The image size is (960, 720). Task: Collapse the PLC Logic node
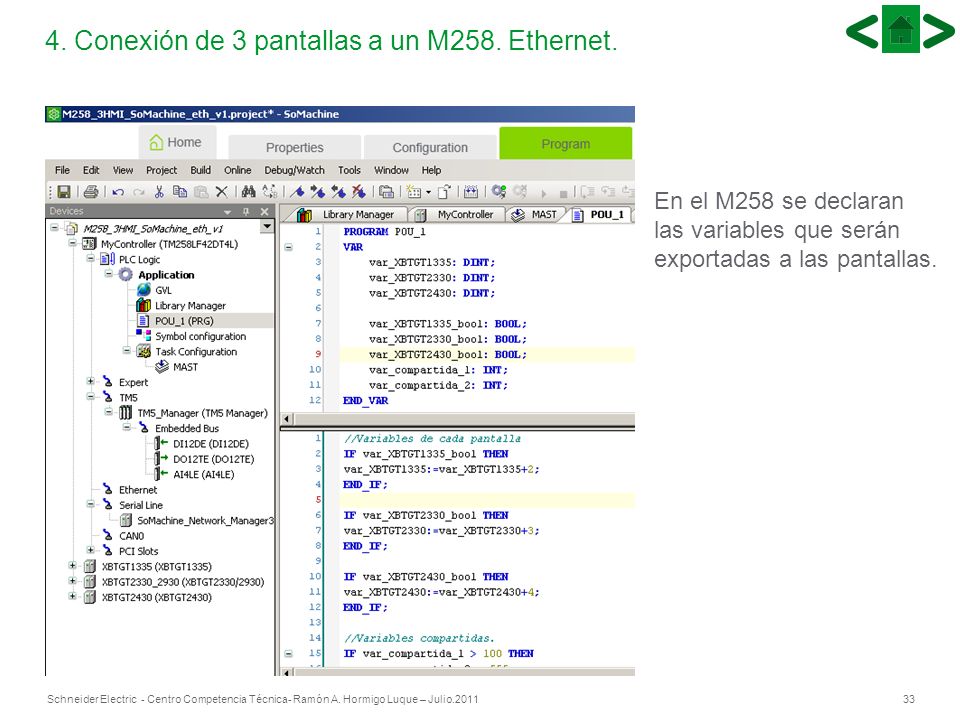pyautogui.click(x=91, y=258)
